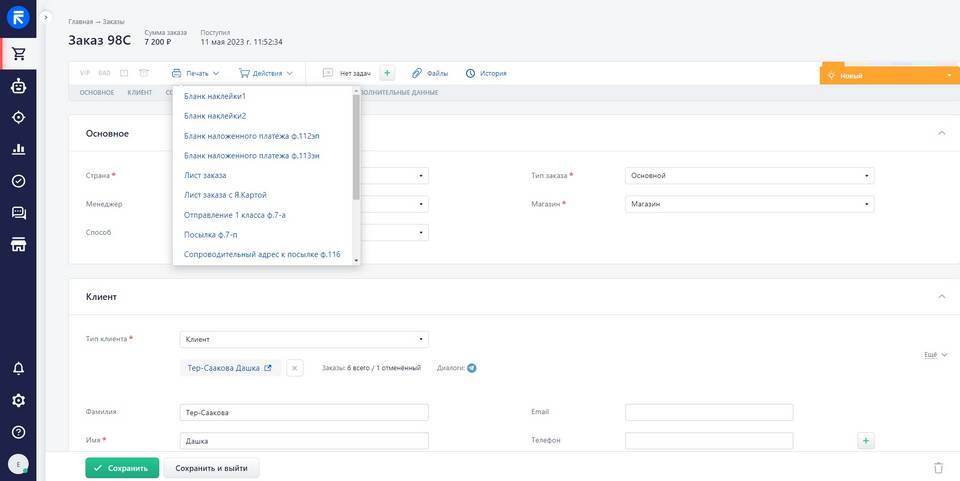The width and height of the screenshot is (960, 481).
Task: Delete the order with the trash icon
Action: click(x=938, y=468)
